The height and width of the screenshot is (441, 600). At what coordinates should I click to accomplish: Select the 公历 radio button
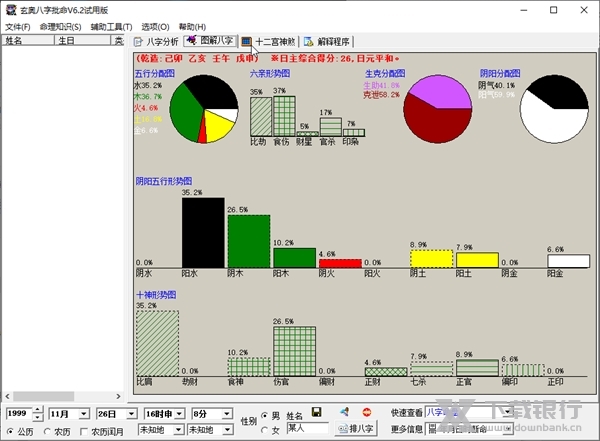pyautogui.click(x=11, y=431)
